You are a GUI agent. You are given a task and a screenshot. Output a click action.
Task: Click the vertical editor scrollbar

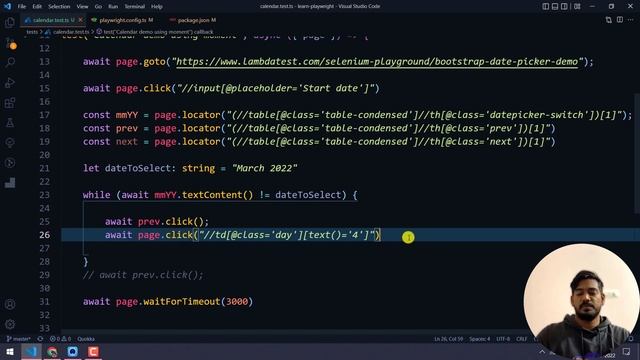[x=637, y=153]
